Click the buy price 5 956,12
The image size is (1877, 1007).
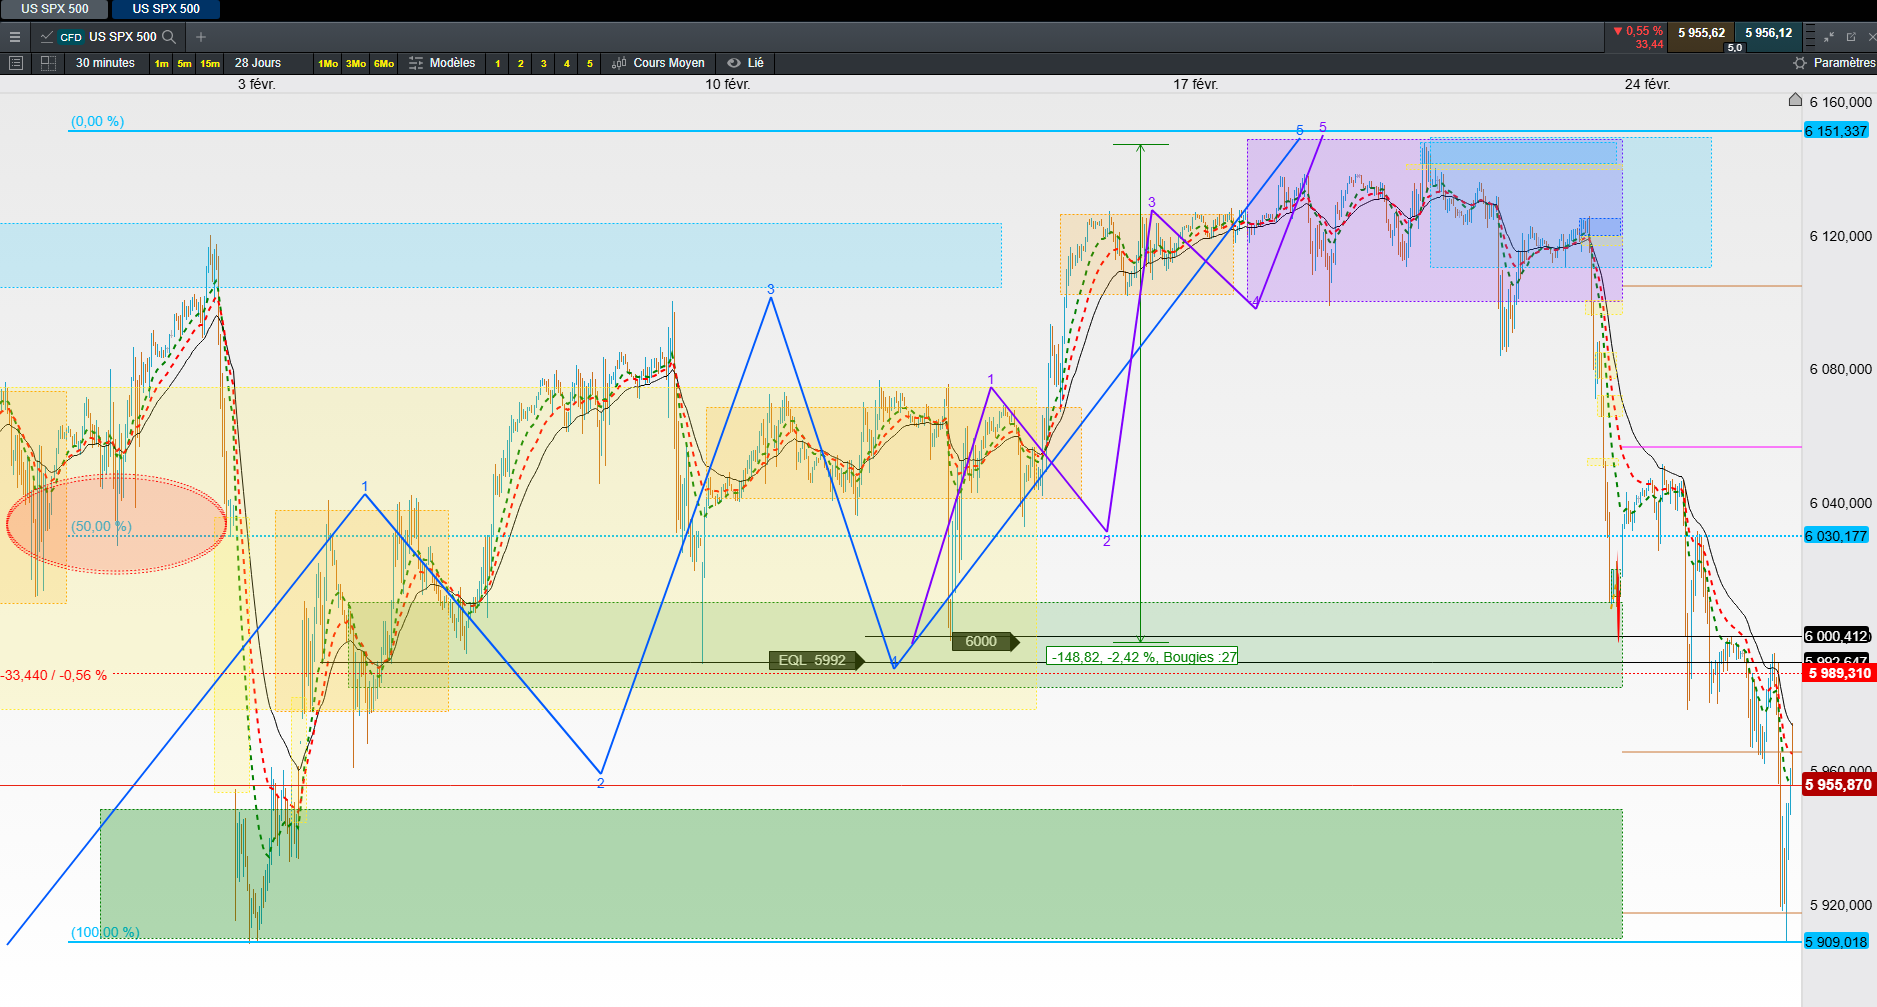pos(1768,33)
